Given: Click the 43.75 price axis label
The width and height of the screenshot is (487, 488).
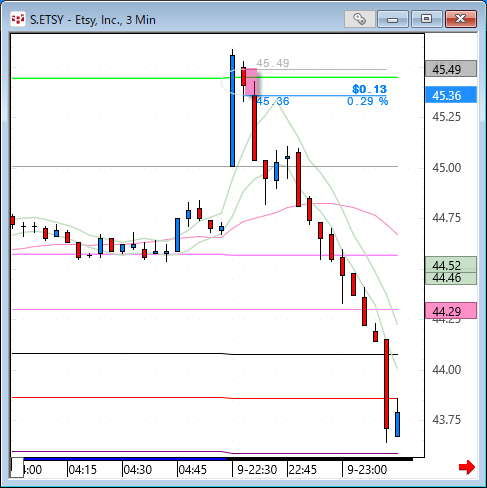Looking at the screenshot, I should [446, 419].
